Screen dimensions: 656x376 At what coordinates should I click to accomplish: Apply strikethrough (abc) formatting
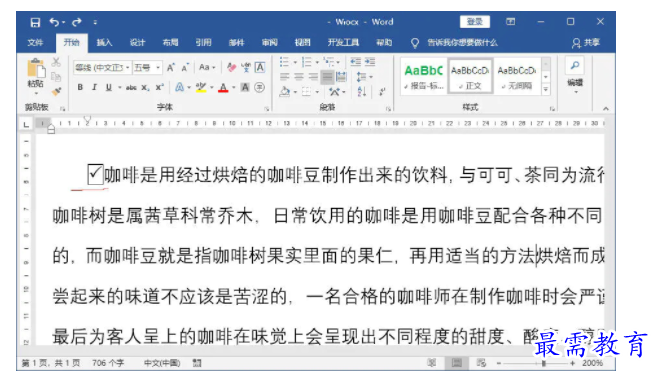coord(131,87)
